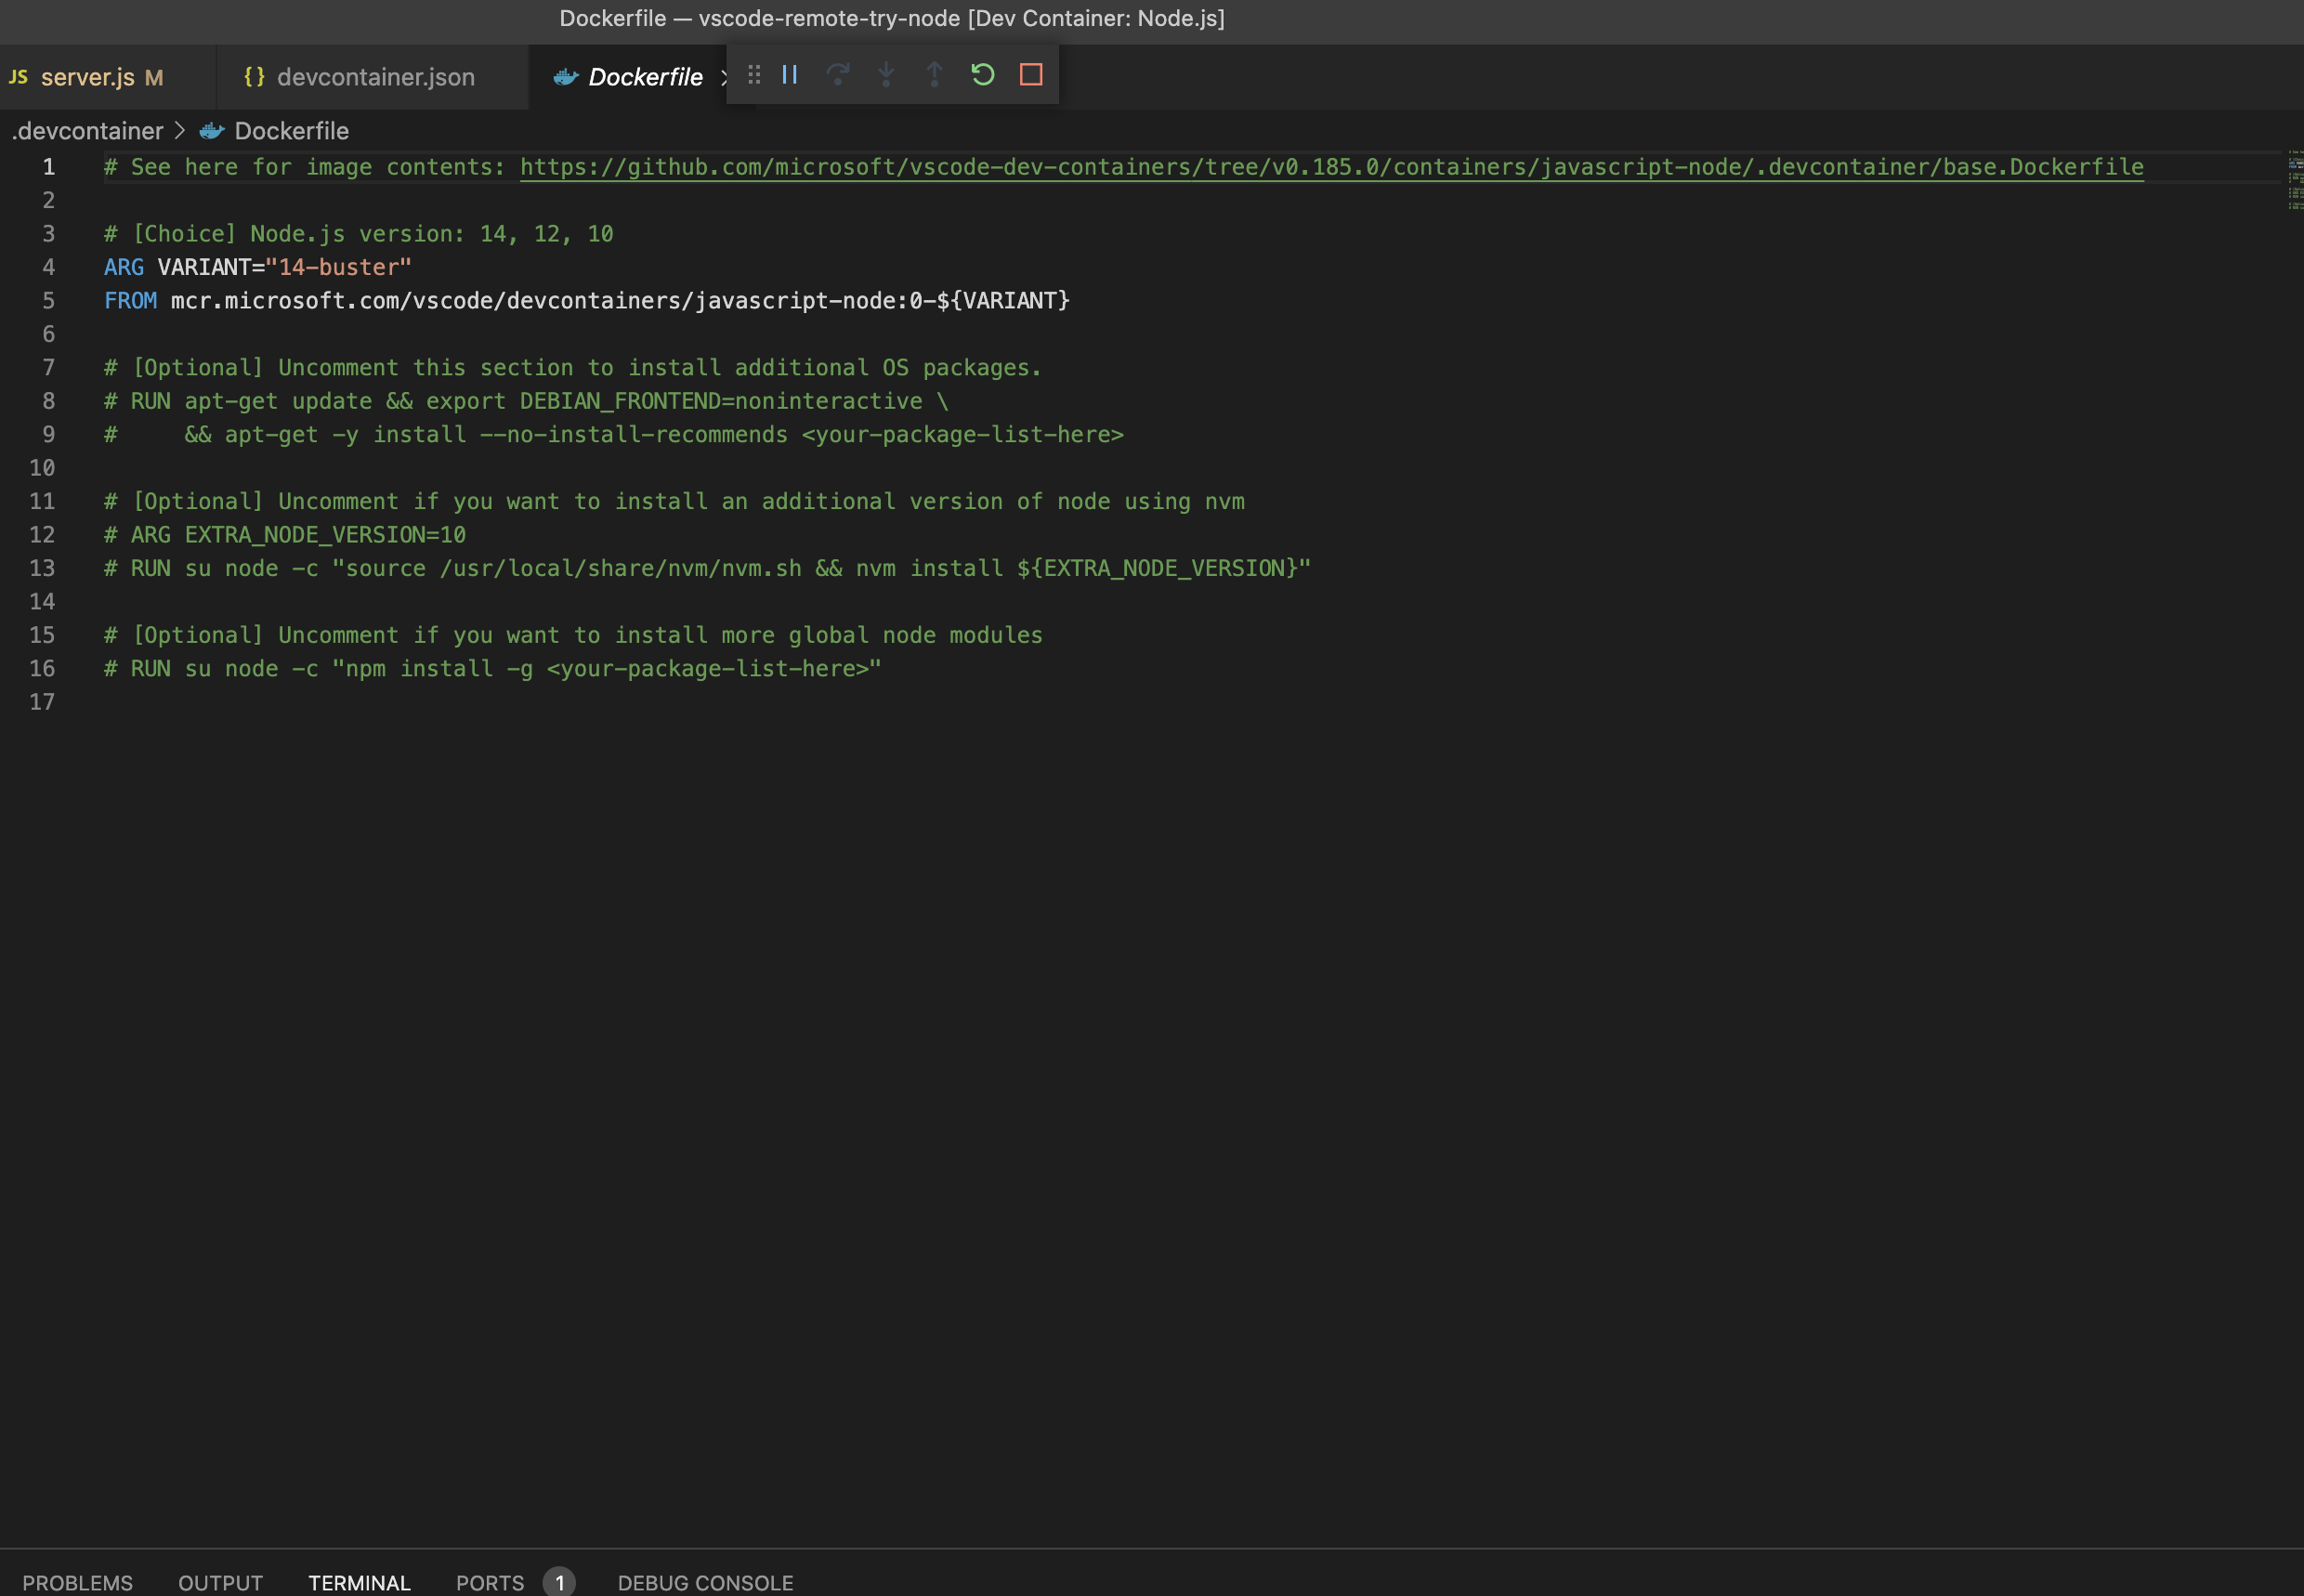Click the JS file icon on server.js tab

[17, 76]
